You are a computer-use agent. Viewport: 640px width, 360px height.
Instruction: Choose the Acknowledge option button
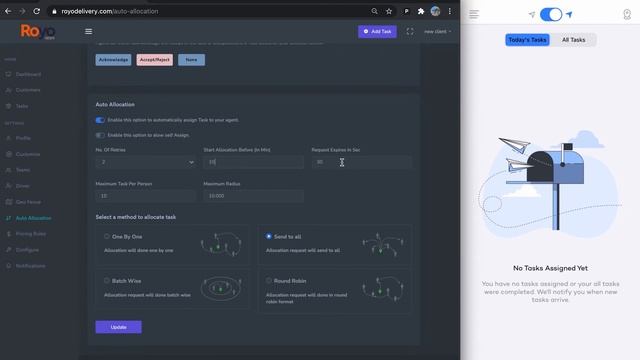pyautogui.click(x=113, y=60)
